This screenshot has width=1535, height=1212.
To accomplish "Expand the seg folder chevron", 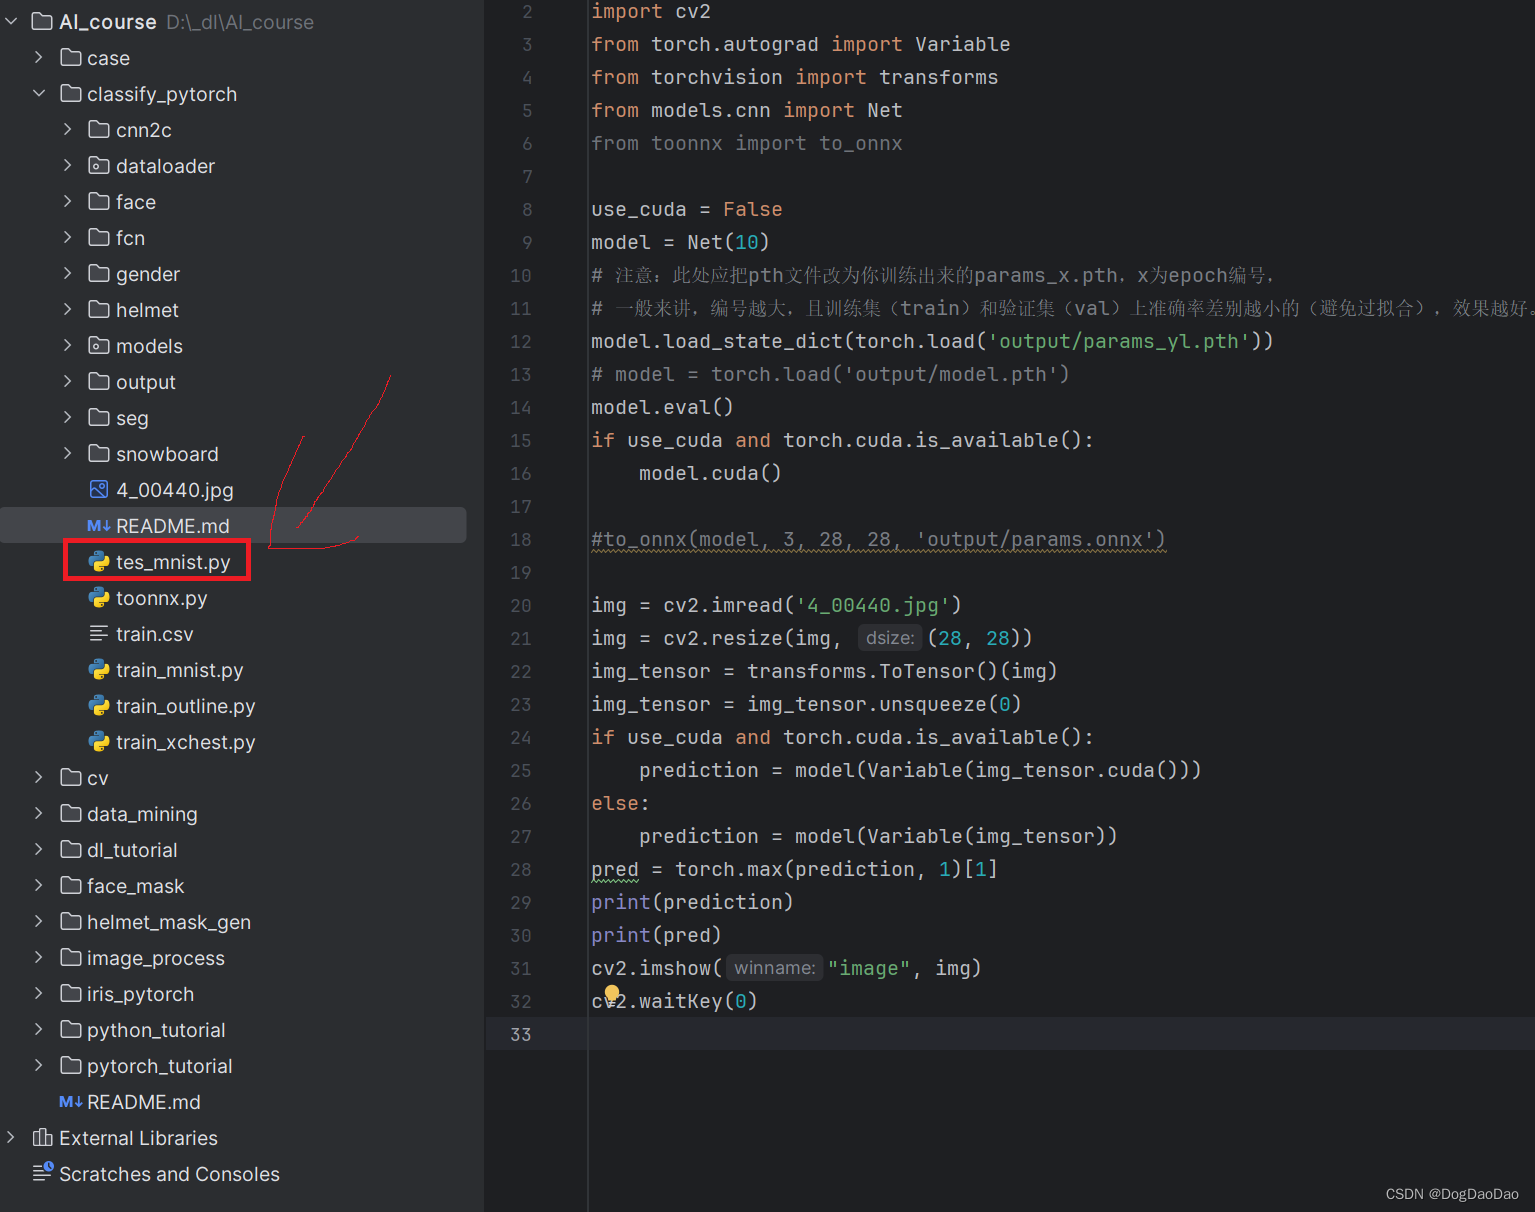I will tap(67, 417).
